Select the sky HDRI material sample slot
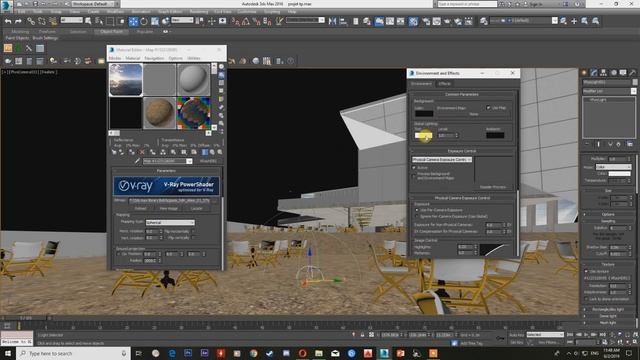640x360 pixels. coord(126,80)
